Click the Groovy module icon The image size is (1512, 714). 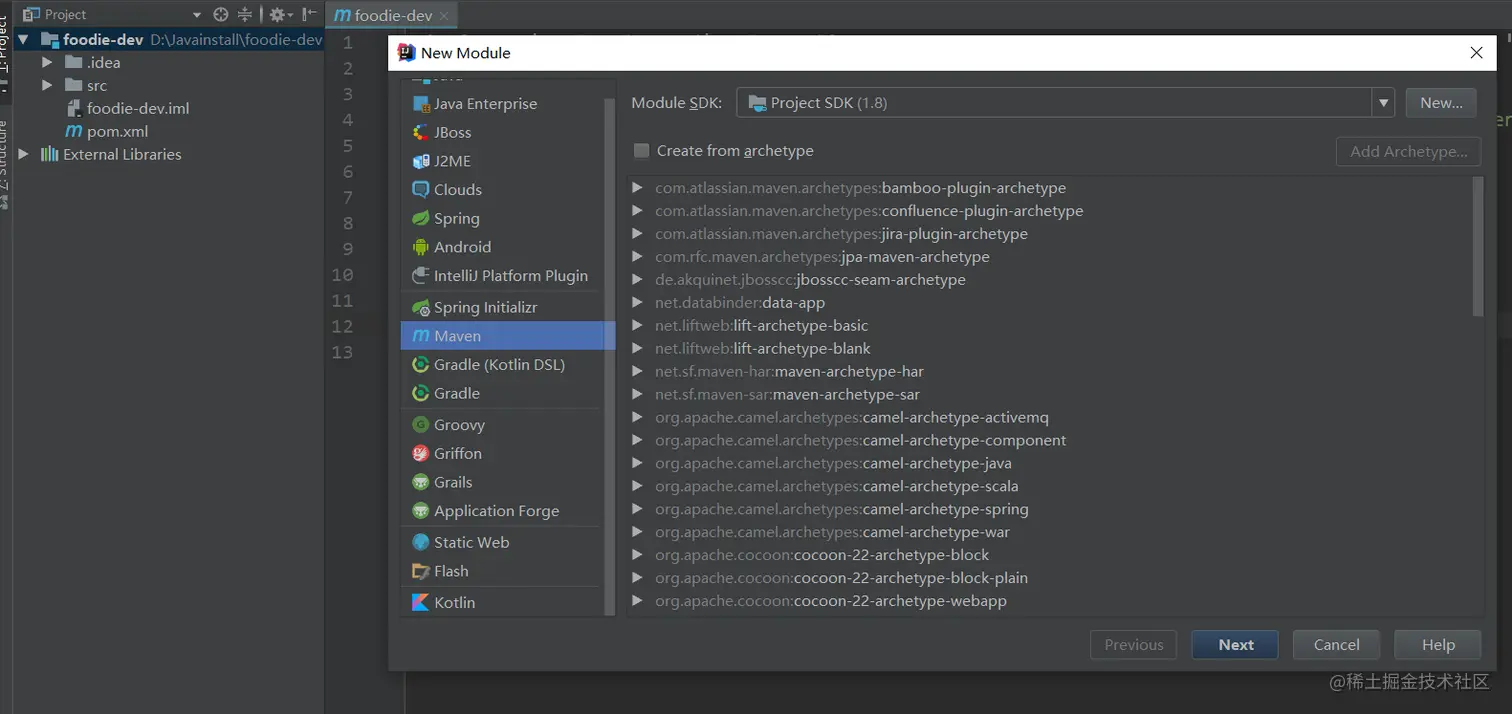(x=420, y=425)
